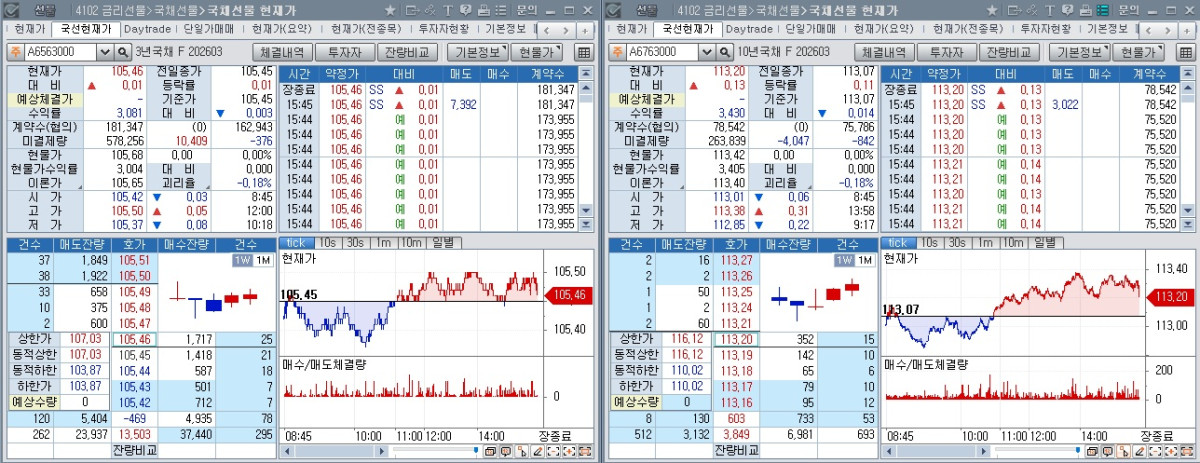Toggle 1M button in left window order book
Screen dimensions: 1200x463
coord(262,260)
